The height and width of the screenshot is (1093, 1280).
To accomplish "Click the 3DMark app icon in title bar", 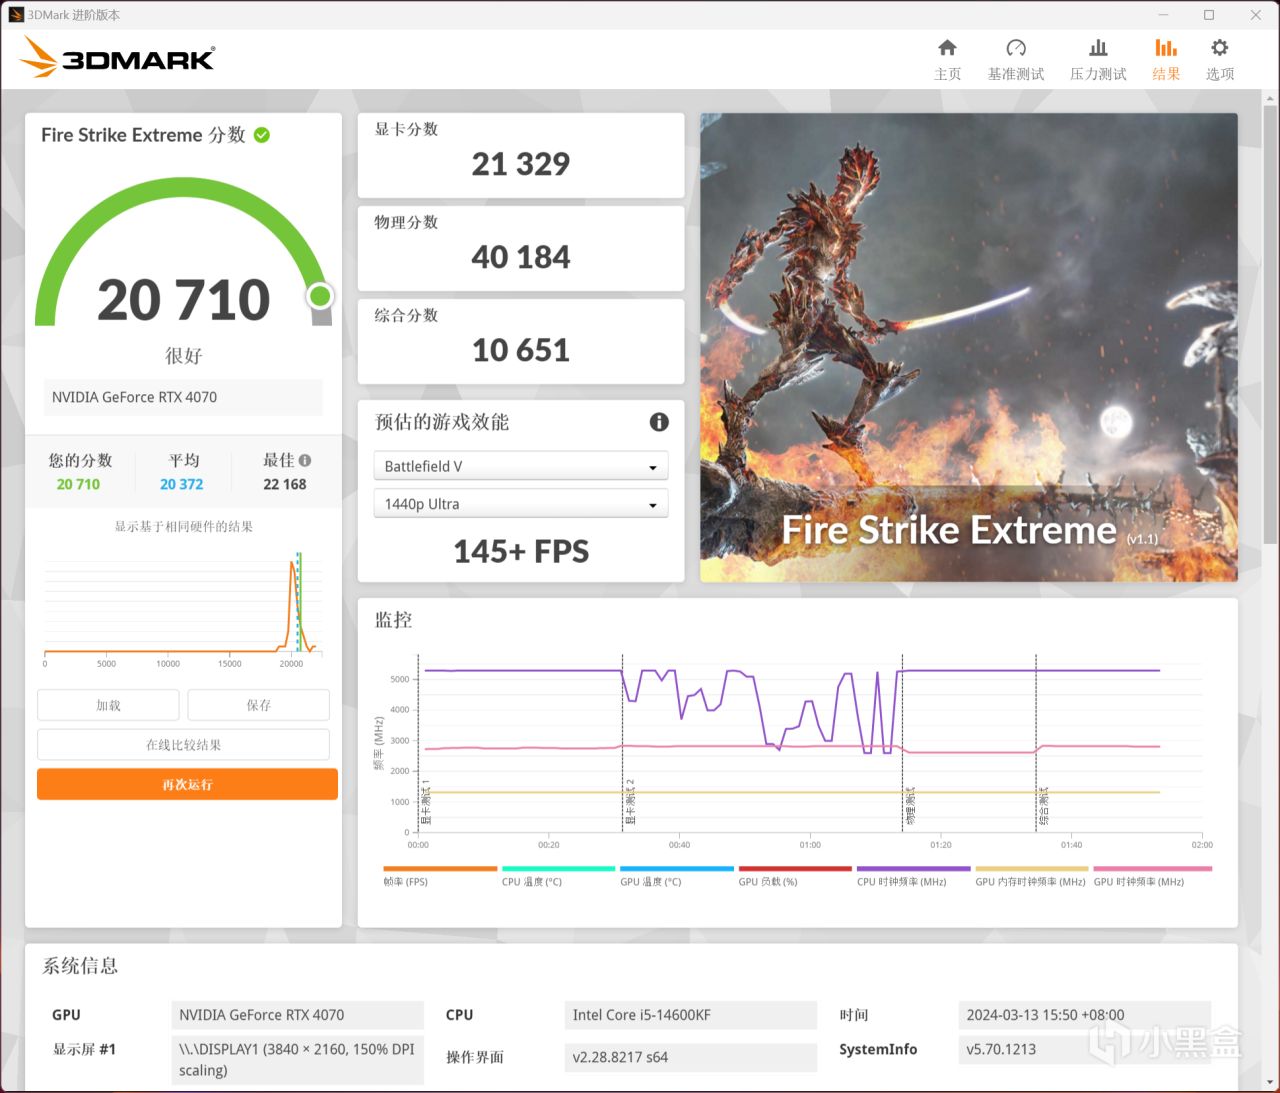I will click(x=15, y=15).
